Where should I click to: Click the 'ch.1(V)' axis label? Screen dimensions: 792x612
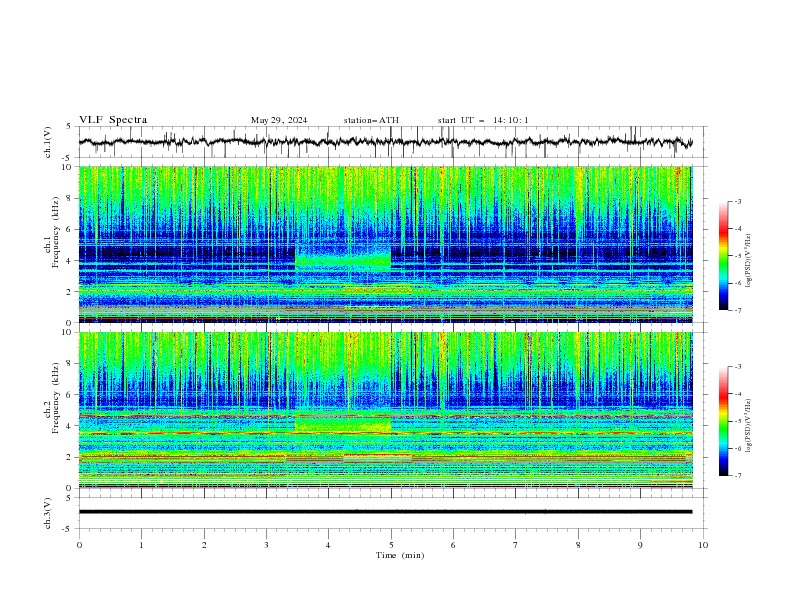(48, 142)
